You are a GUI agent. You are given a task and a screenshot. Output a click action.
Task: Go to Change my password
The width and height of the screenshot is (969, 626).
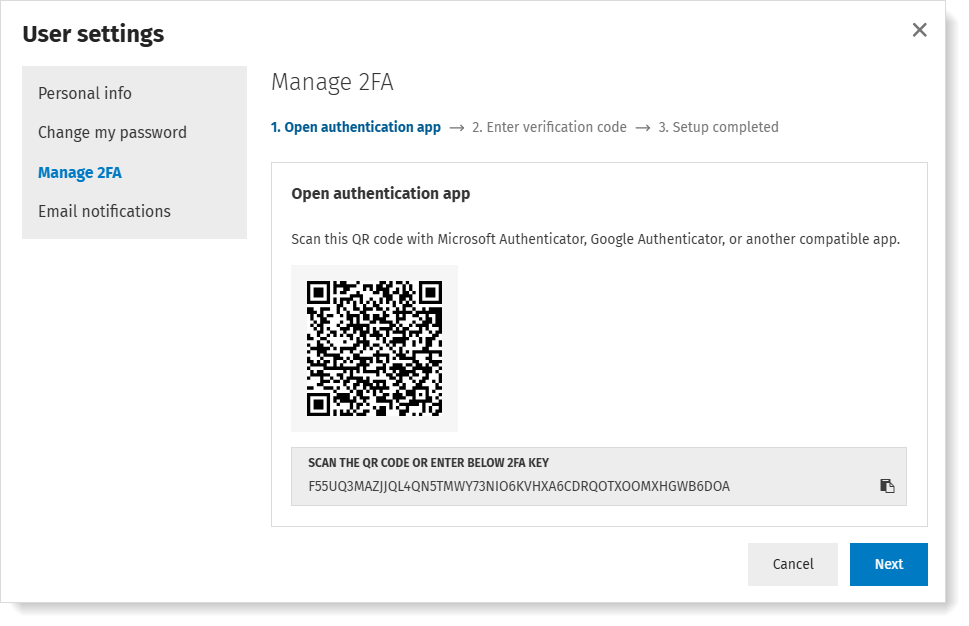click(x=112, y=132)
